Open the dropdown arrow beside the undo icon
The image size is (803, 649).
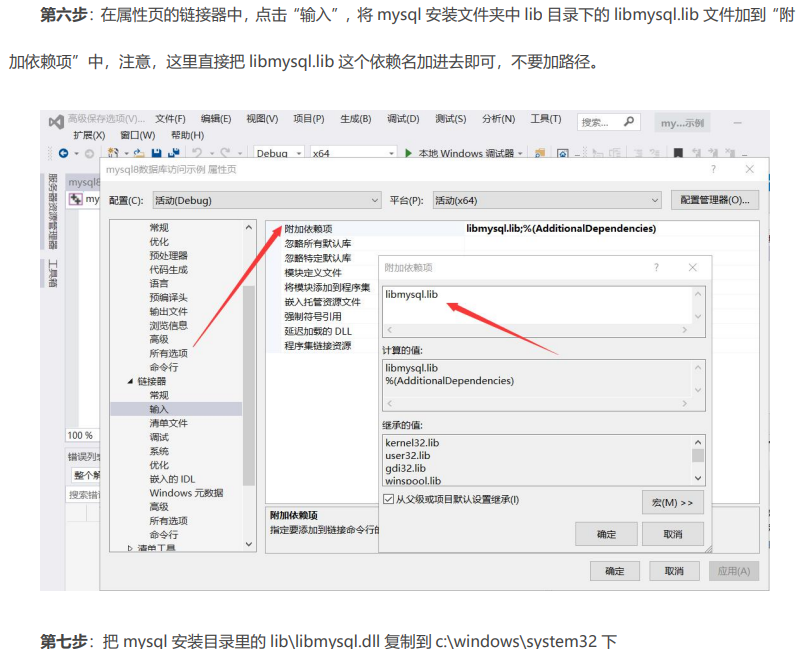coord(210,153)
